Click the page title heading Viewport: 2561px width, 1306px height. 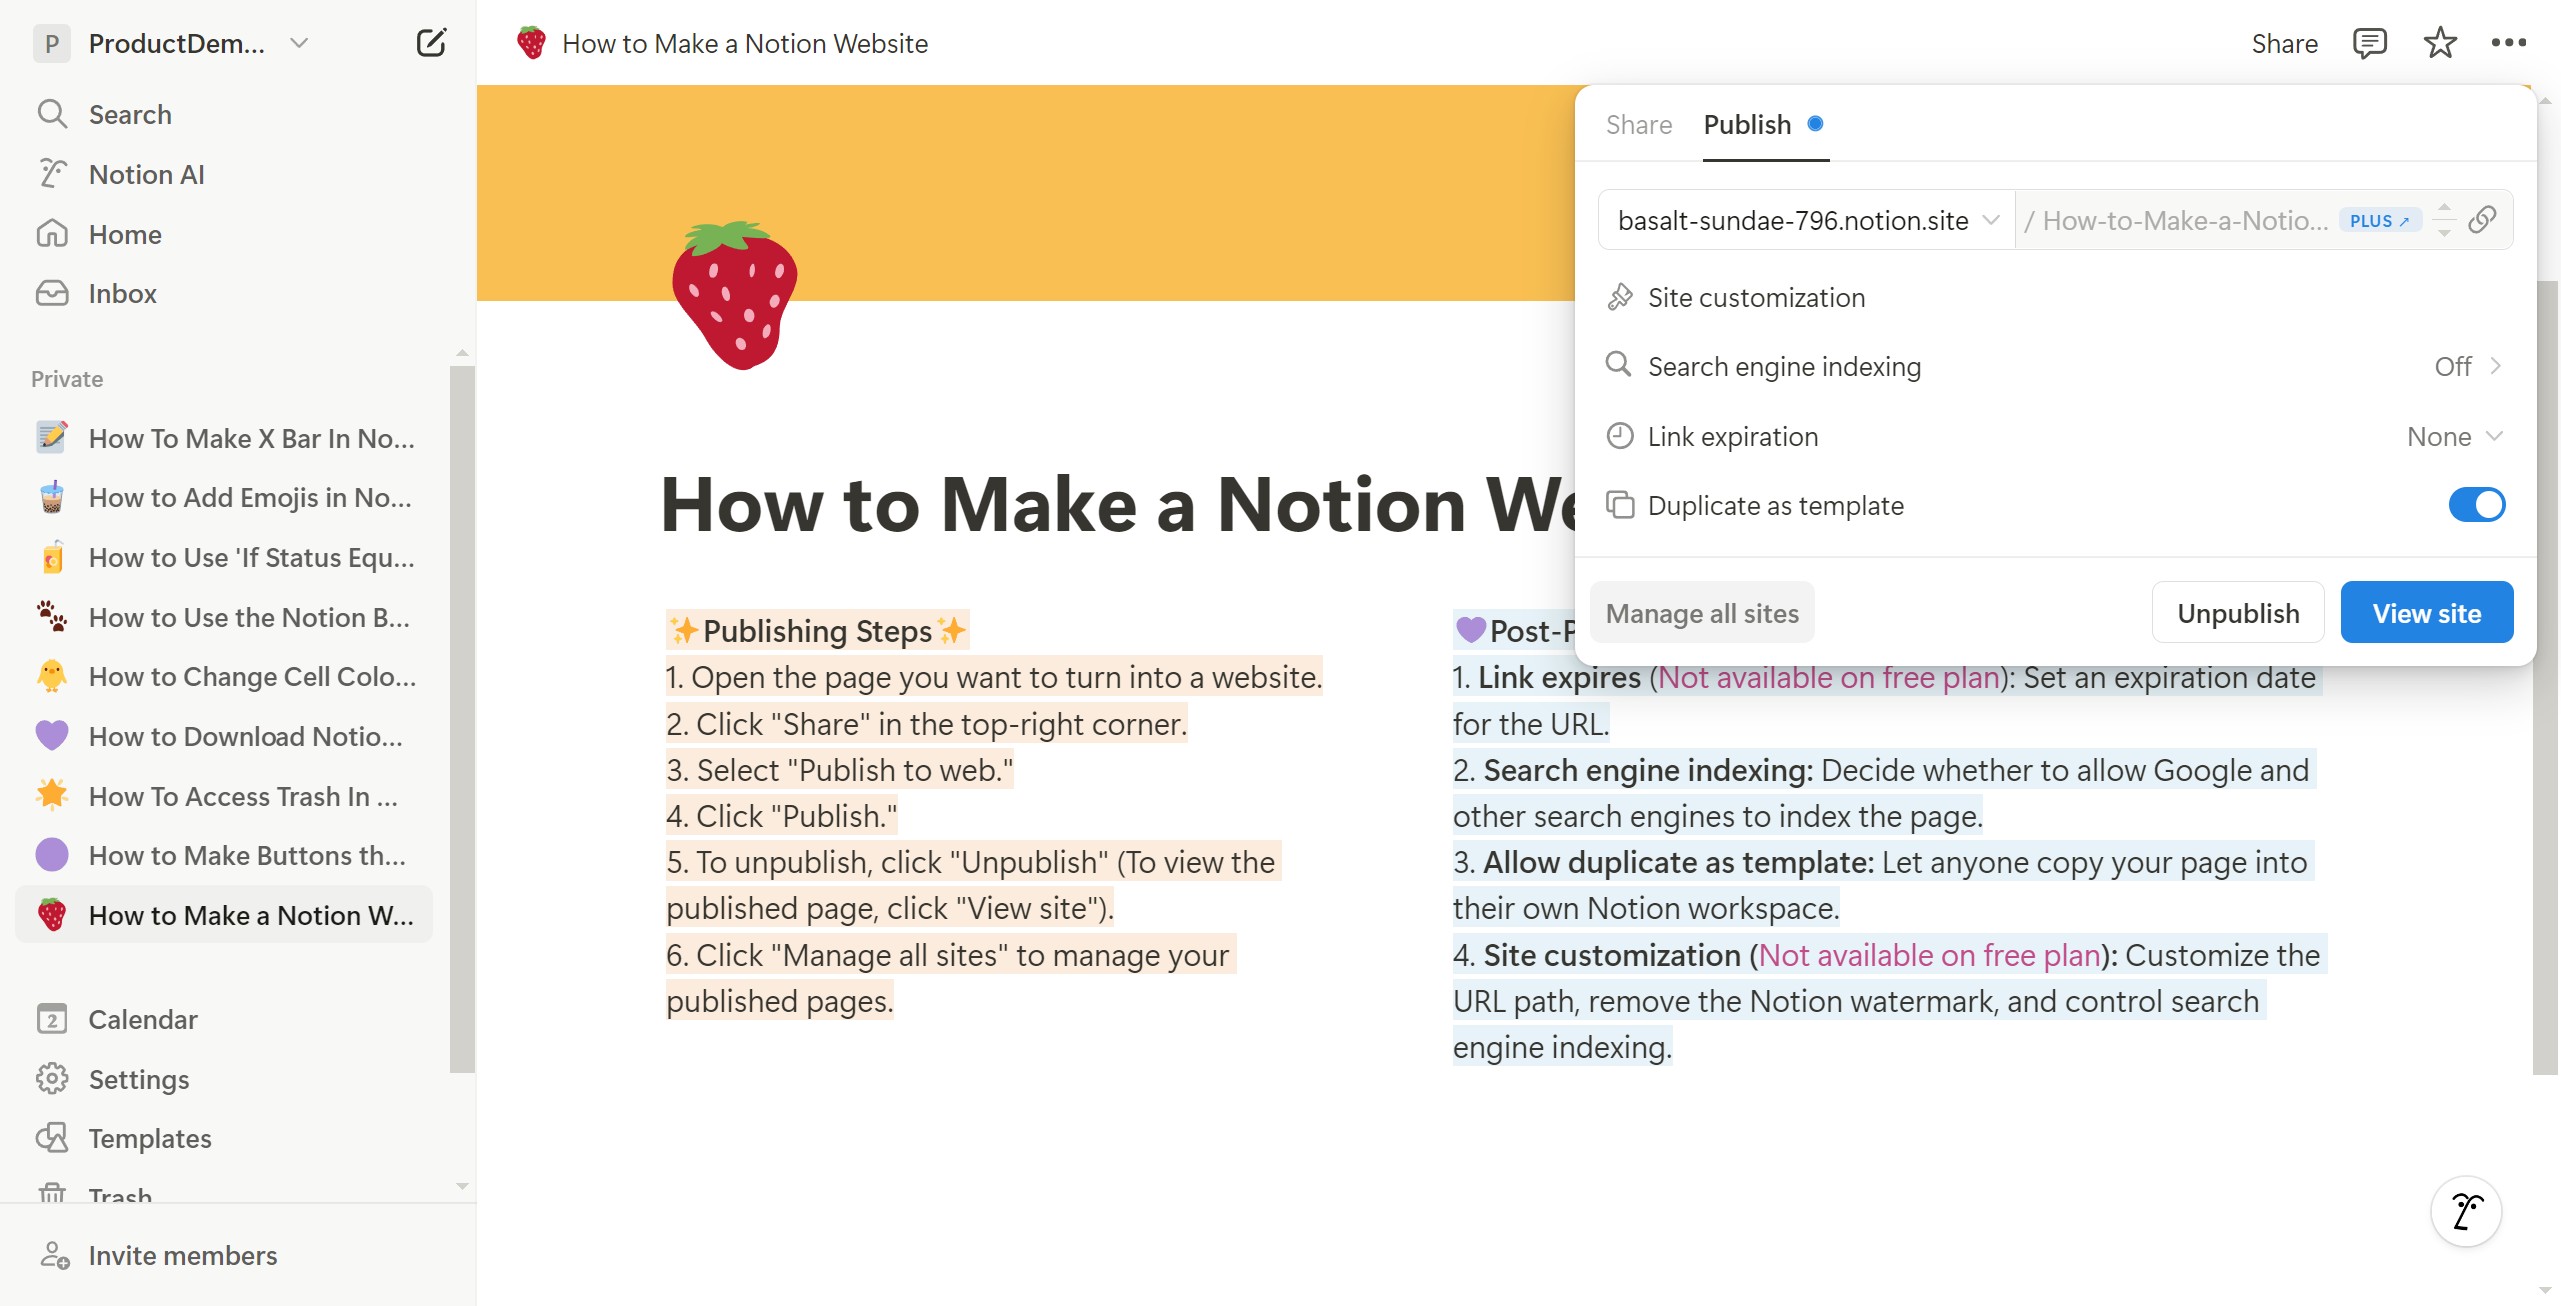[x=1116, y=504]
